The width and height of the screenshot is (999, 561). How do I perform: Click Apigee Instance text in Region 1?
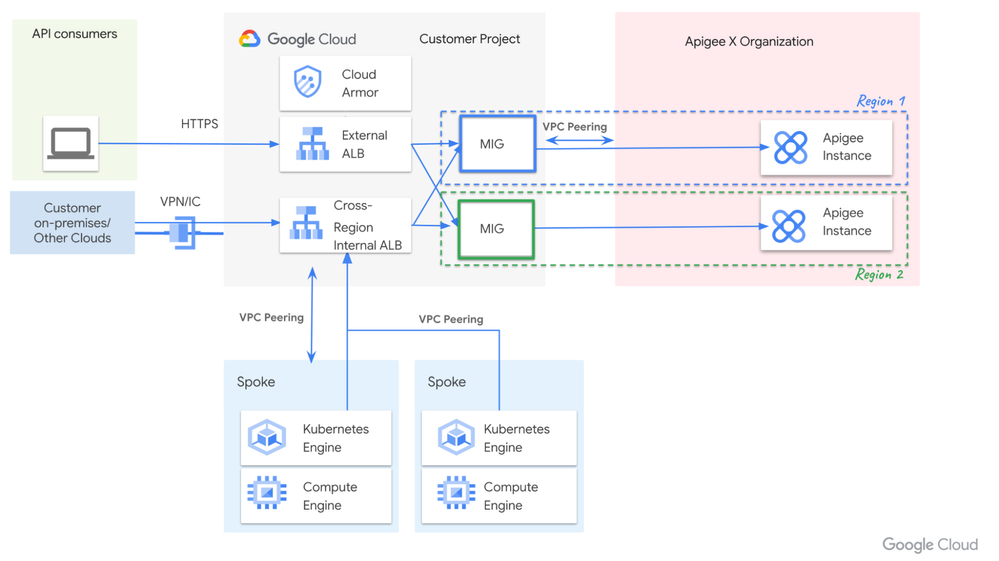coord(847,146)
